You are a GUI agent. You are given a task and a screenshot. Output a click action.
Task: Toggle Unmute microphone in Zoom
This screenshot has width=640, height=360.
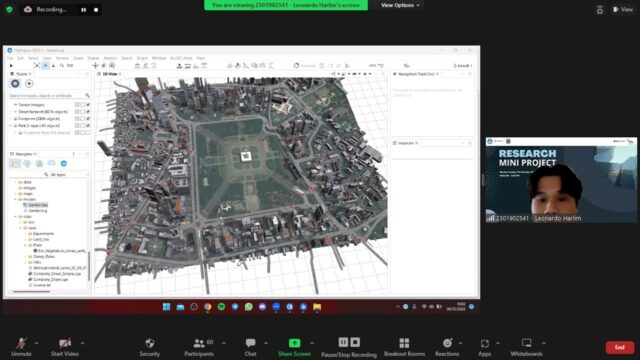tap(21, 347)
